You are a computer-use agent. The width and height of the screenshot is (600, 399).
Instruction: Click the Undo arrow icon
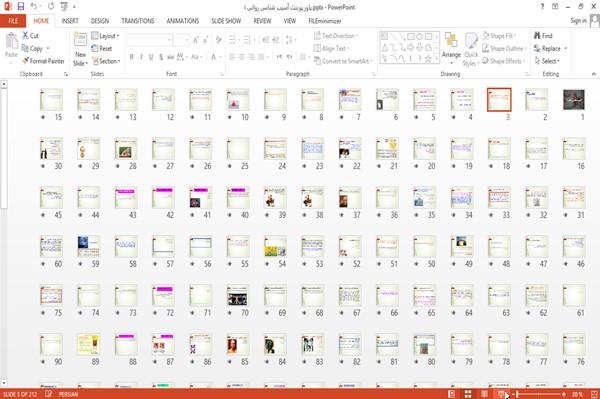[x=33, y=6]
